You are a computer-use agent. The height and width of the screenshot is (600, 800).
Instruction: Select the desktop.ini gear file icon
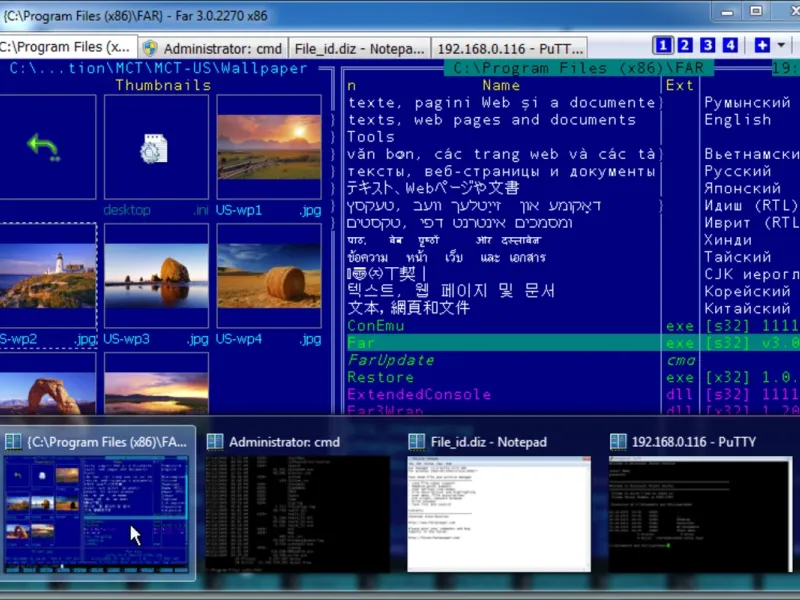156,148
